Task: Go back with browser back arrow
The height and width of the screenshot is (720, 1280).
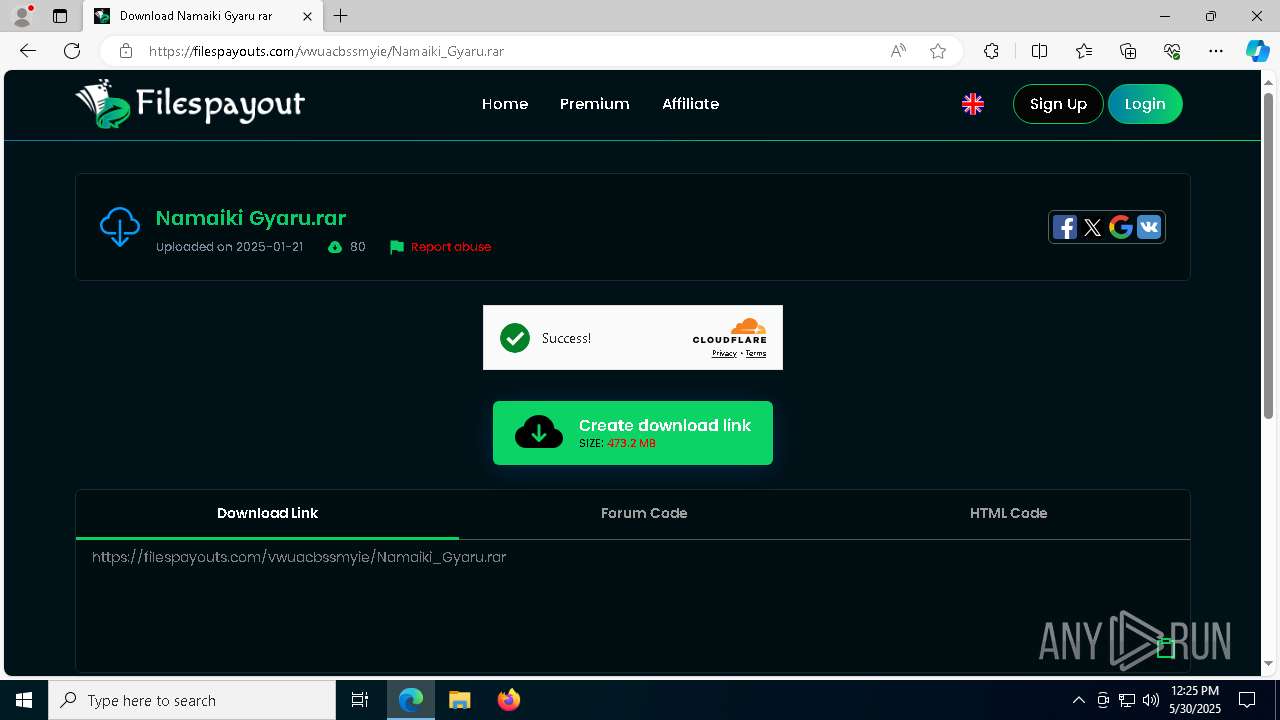Action: point(28,51)
